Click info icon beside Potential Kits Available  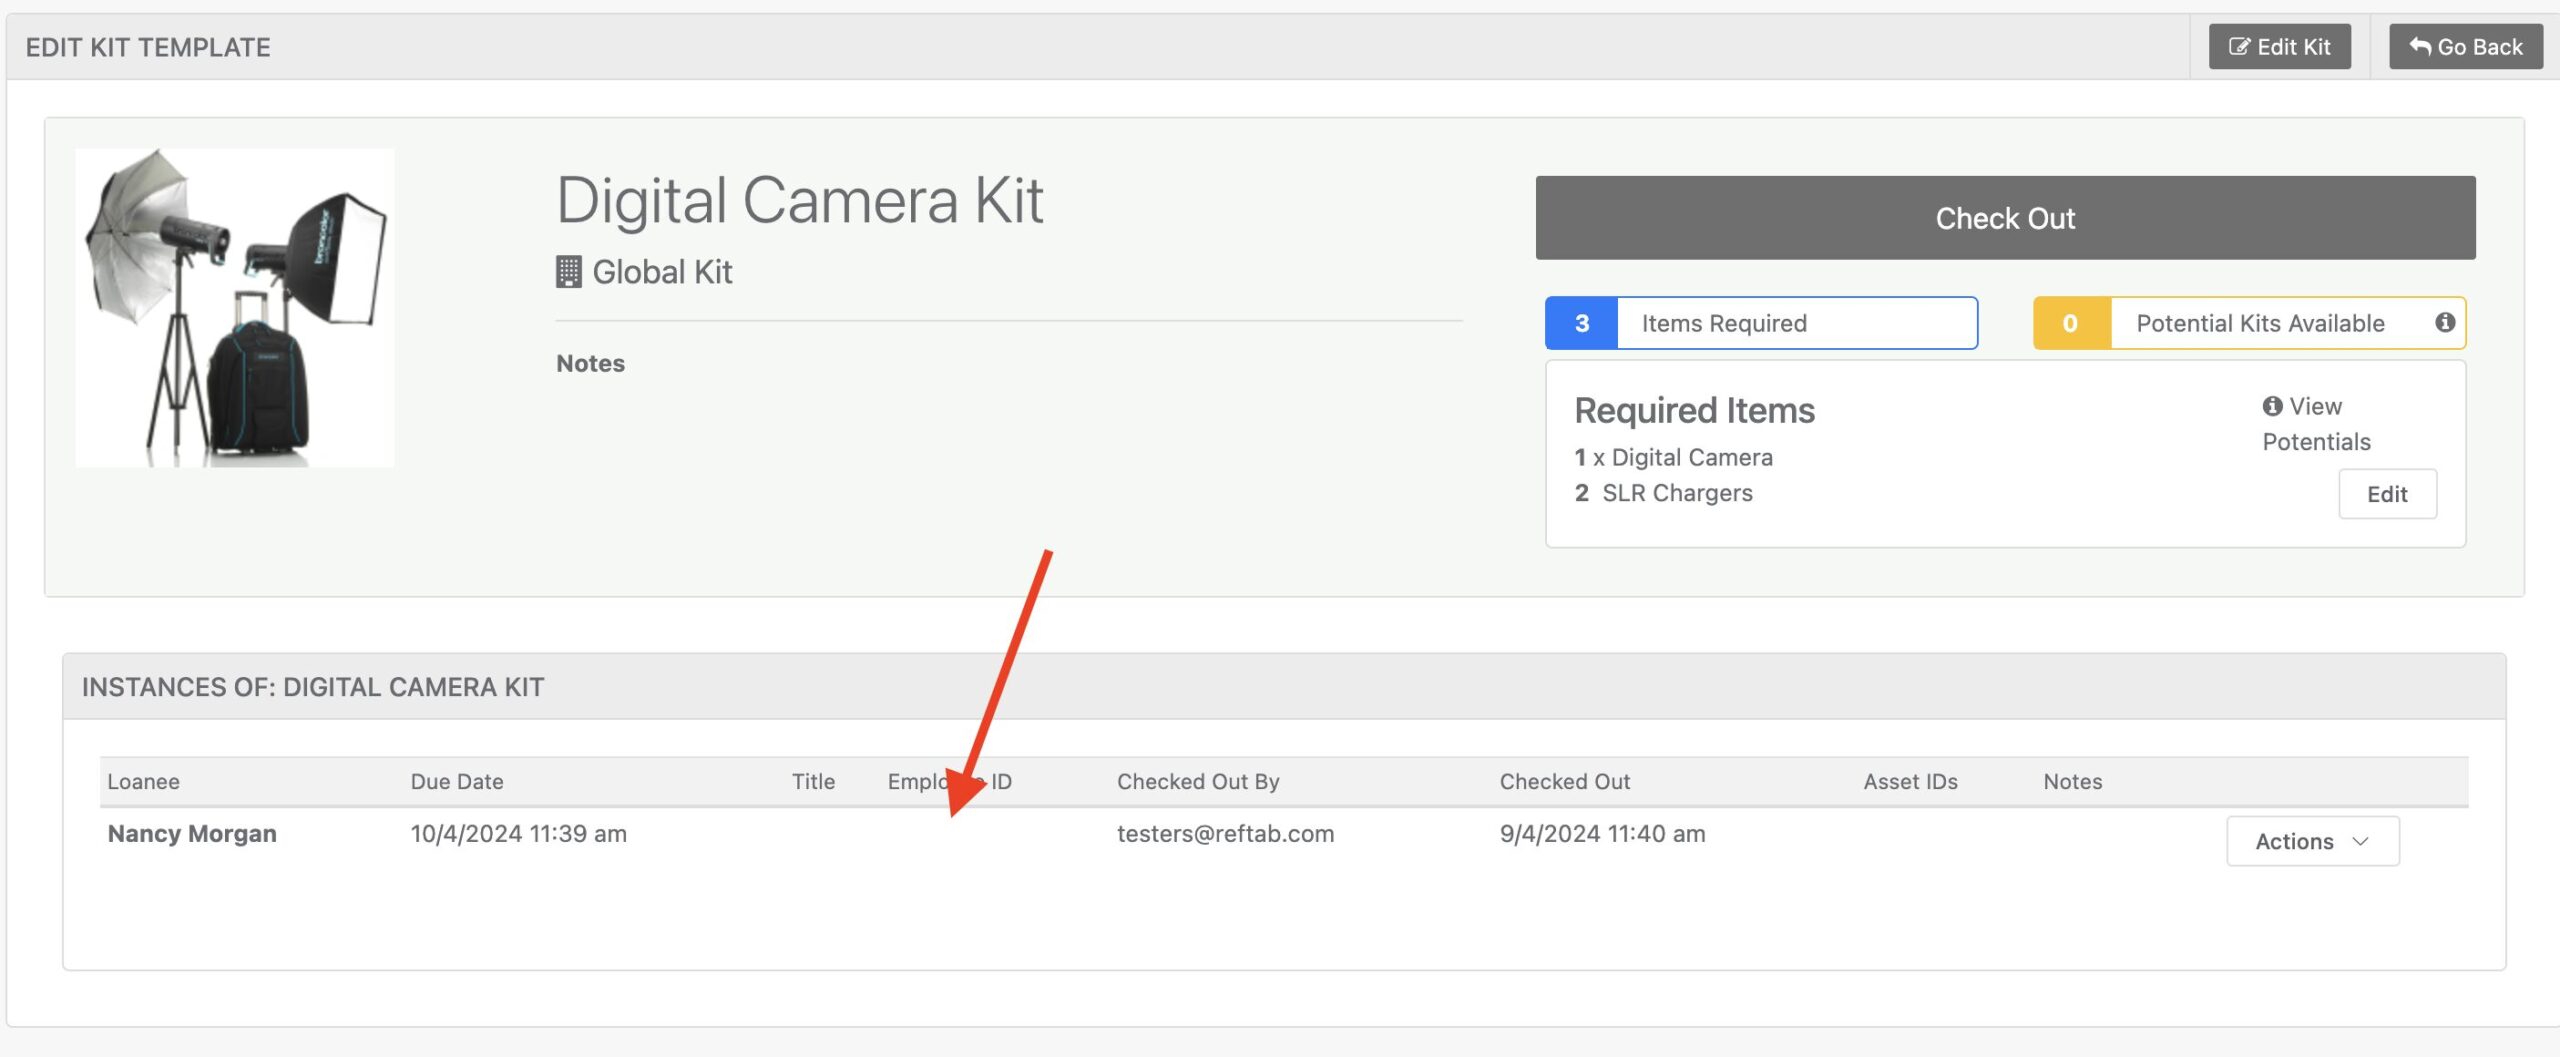(2445, 322)
